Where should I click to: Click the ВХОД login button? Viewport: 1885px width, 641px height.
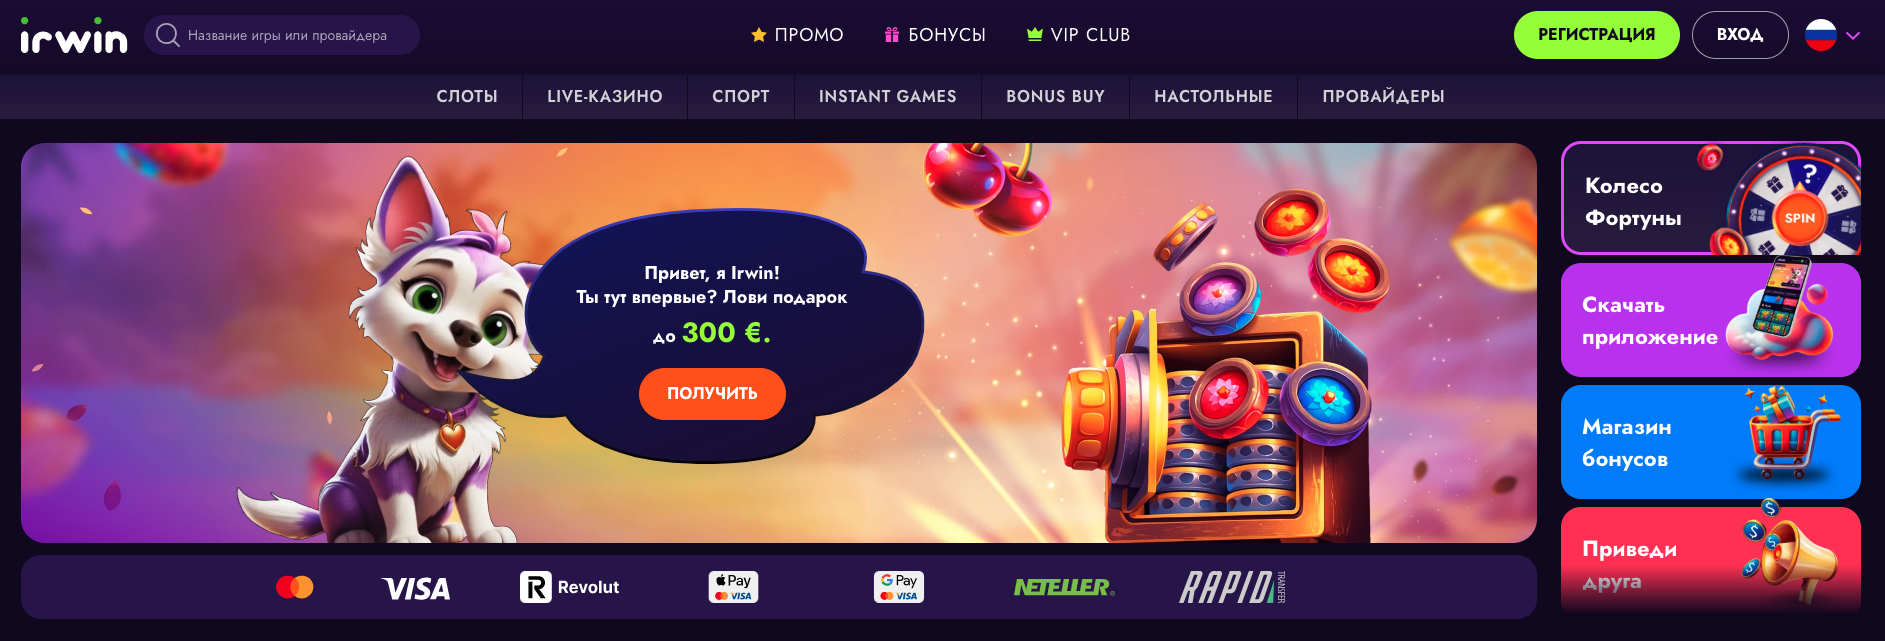[x=1740, y=35]
